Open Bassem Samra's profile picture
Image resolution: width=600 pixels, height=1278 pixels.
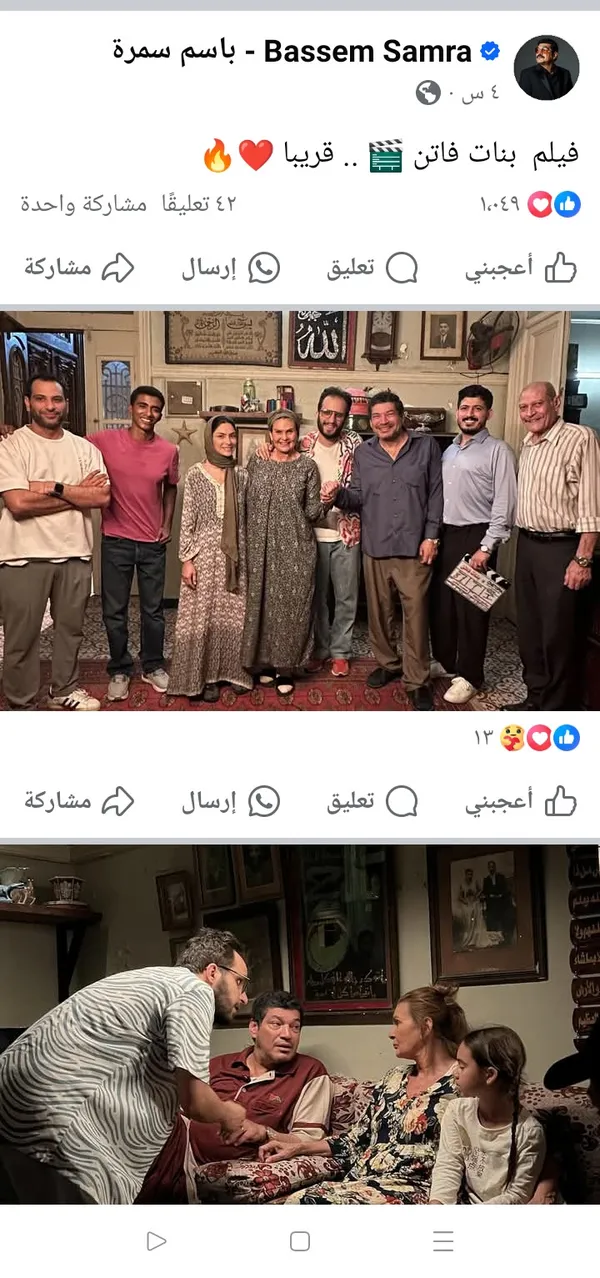(546, 68)
